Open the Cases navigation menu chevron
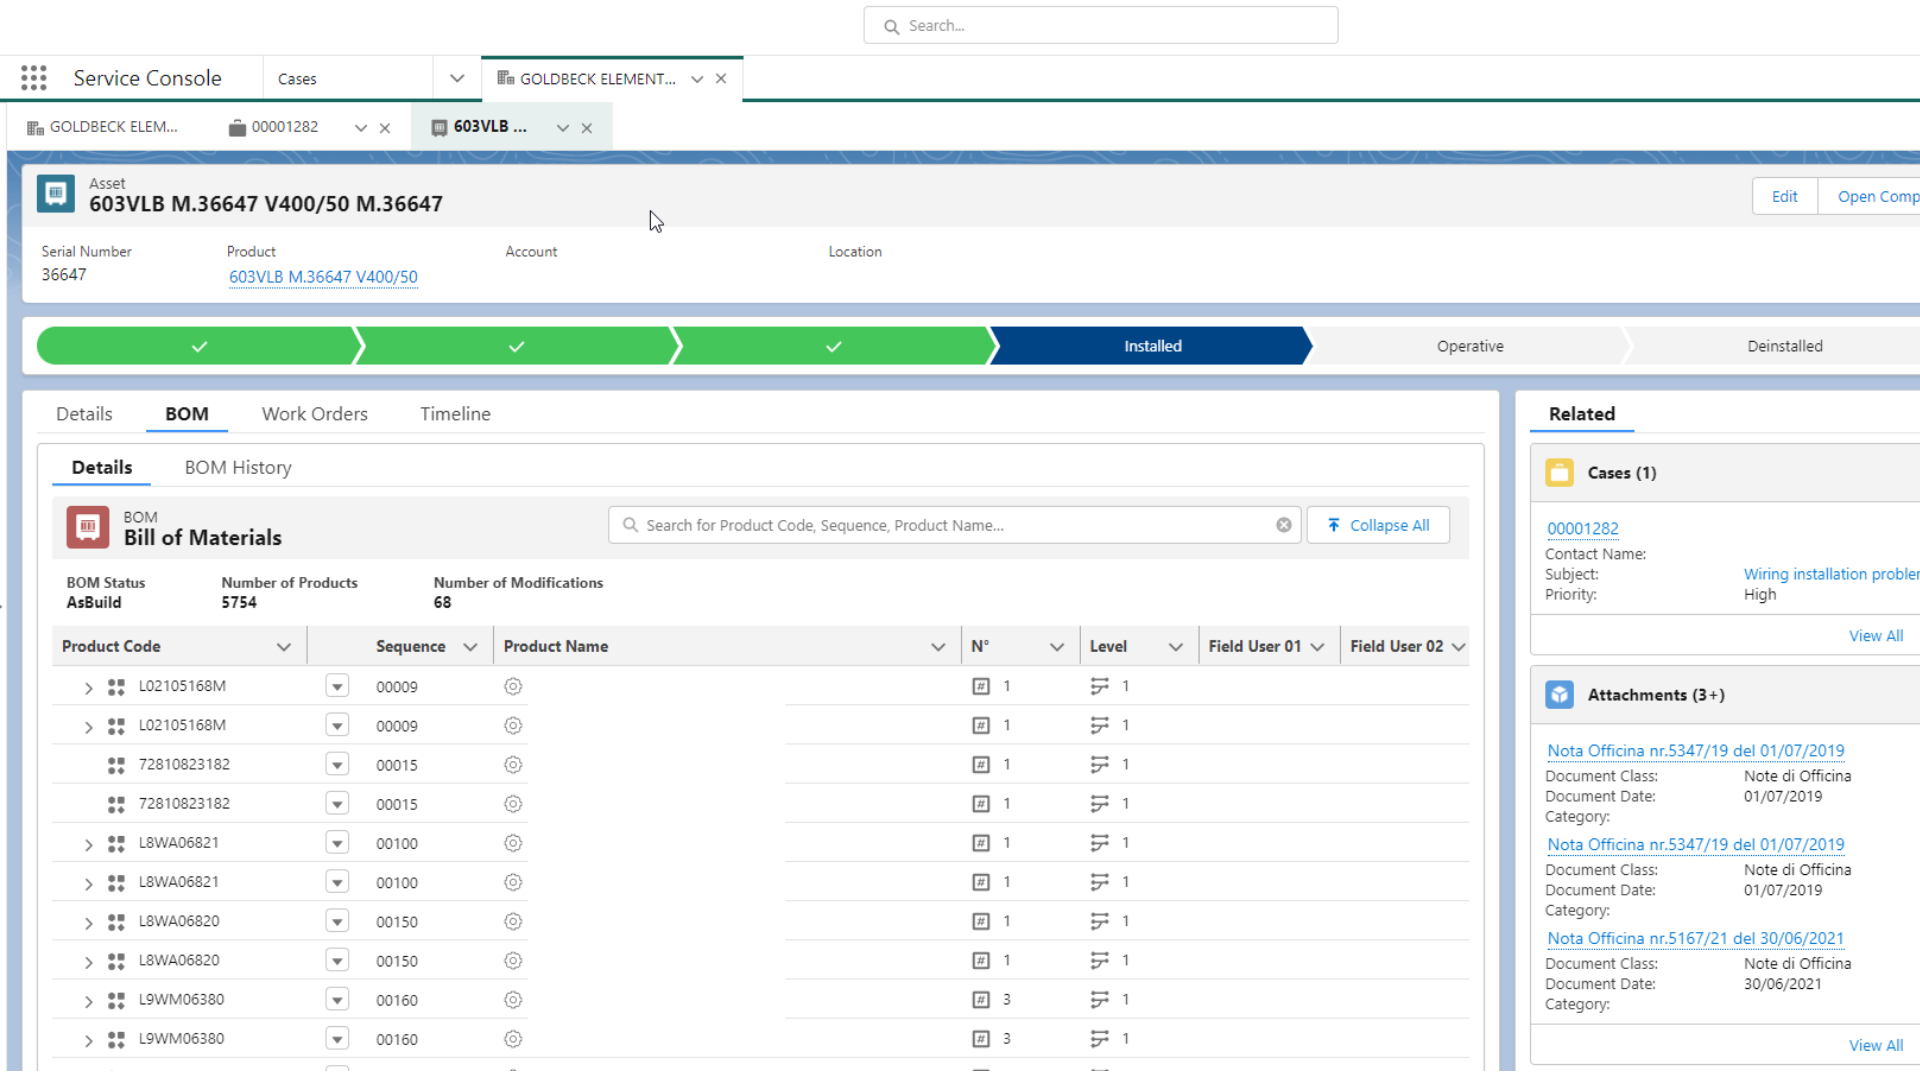The height and width of the screenshot is (1080, 1920). (x=457, y=78)
